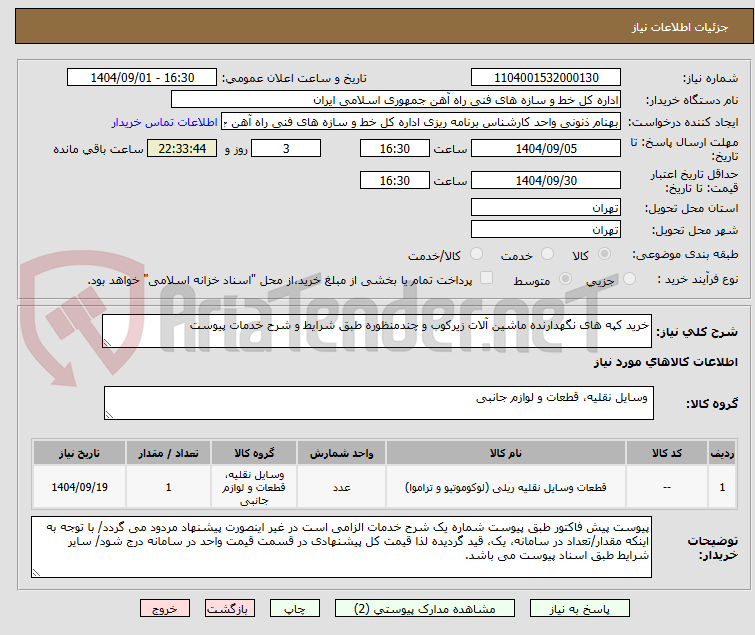Toggle the اسناد خزانه اسلامی payment checkbox
The image size is (755, 635).
coord(487,278)
